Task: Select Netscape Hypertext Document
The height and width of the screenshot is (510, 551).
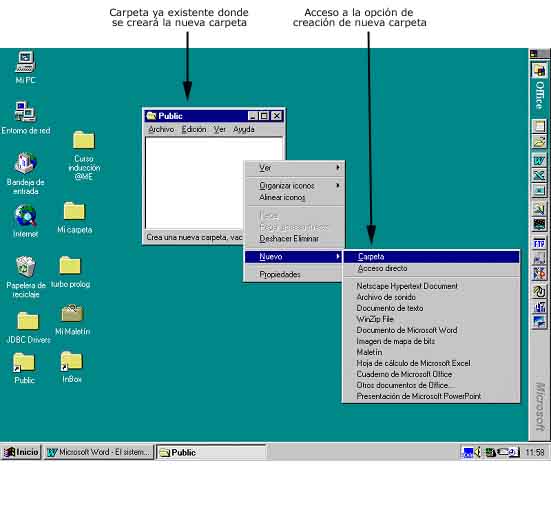Action: click(x=431, y=286)
